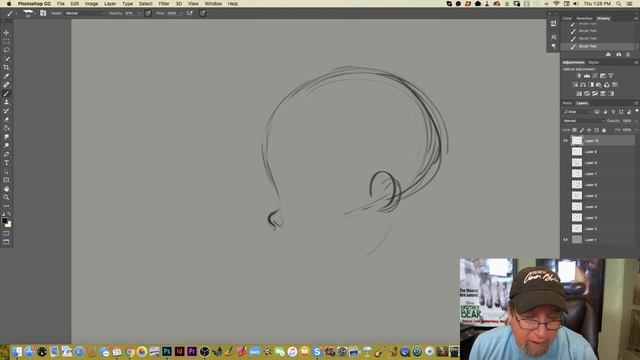Select the Zoom tool

tap(6, 198)
